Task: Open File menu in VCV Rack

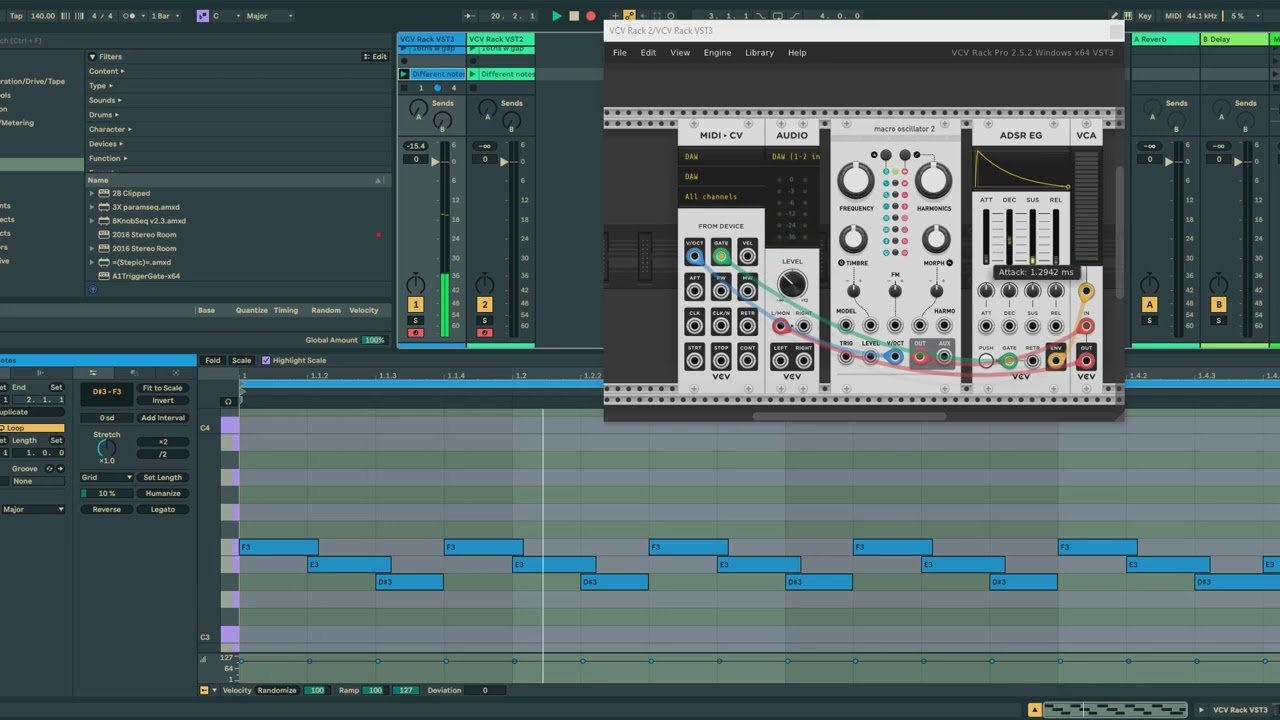Action: [620, 53]
